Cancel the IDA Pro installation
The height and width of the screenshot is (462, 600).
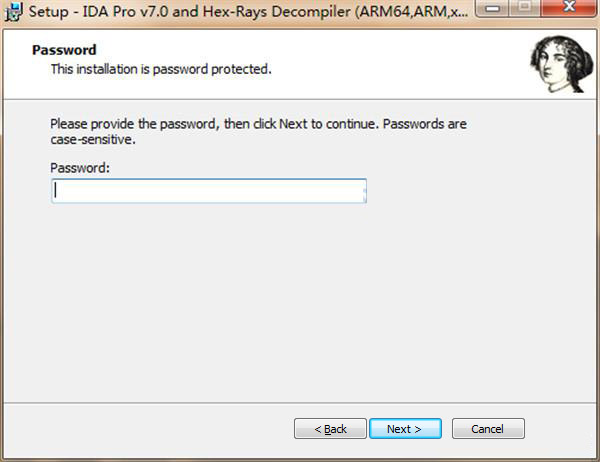click(488, 429)
